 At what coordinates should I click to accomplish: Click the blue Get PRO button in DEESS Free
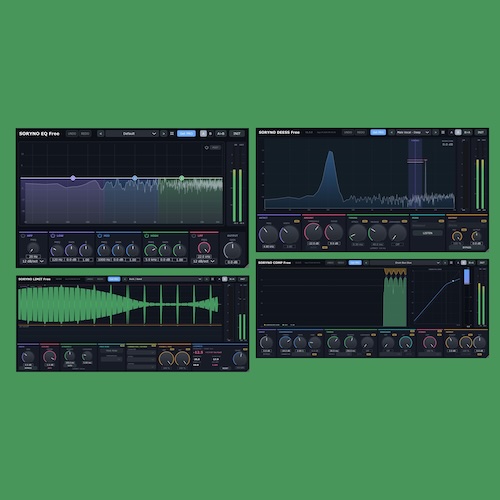(x=378, y=132)
